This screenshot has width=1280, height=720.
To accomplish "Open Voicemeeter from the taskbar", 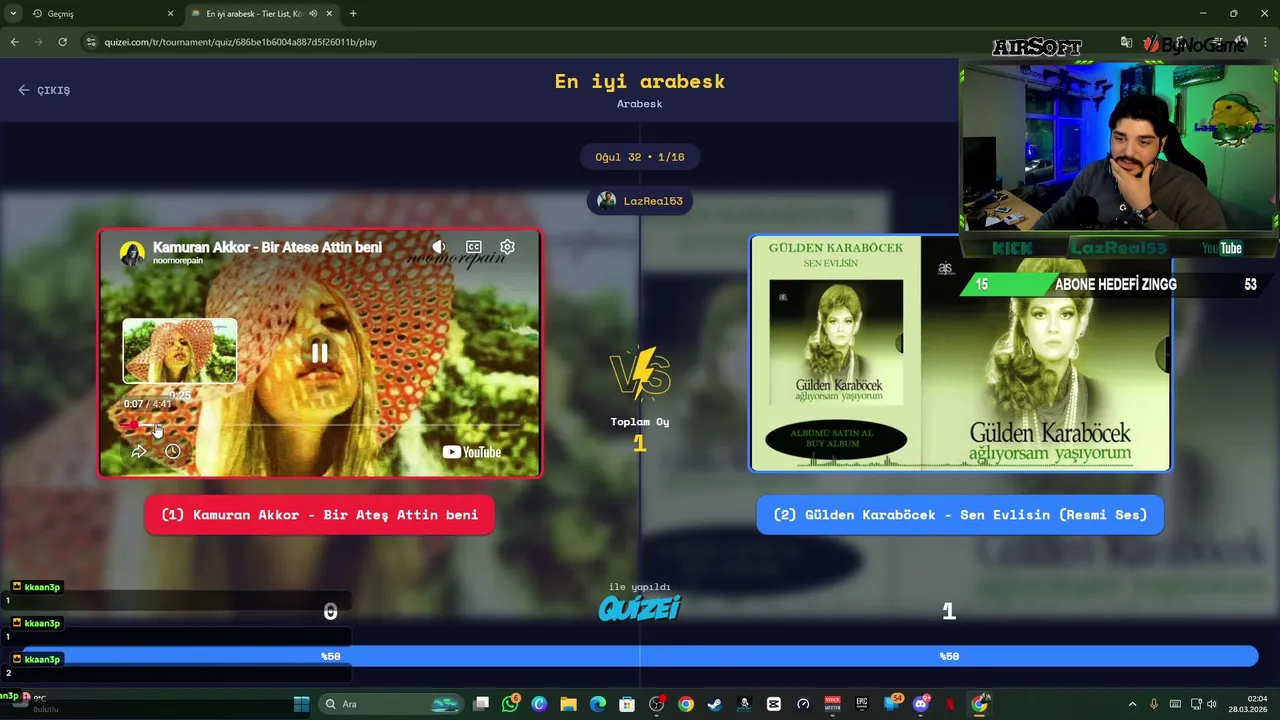I will tap(832, 704).
